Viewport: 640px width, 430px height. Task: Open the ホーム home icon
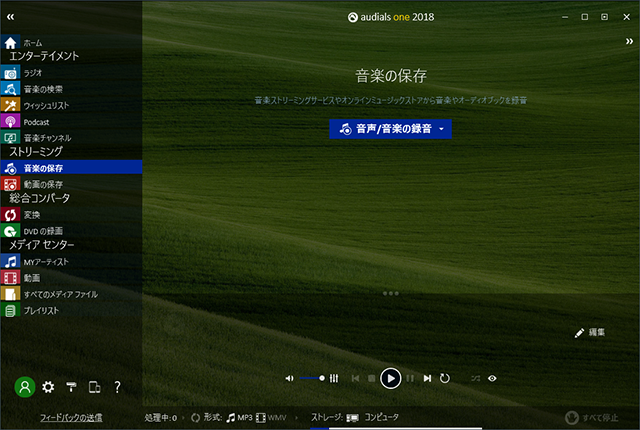pyautogui.click(x=11, y=42)
